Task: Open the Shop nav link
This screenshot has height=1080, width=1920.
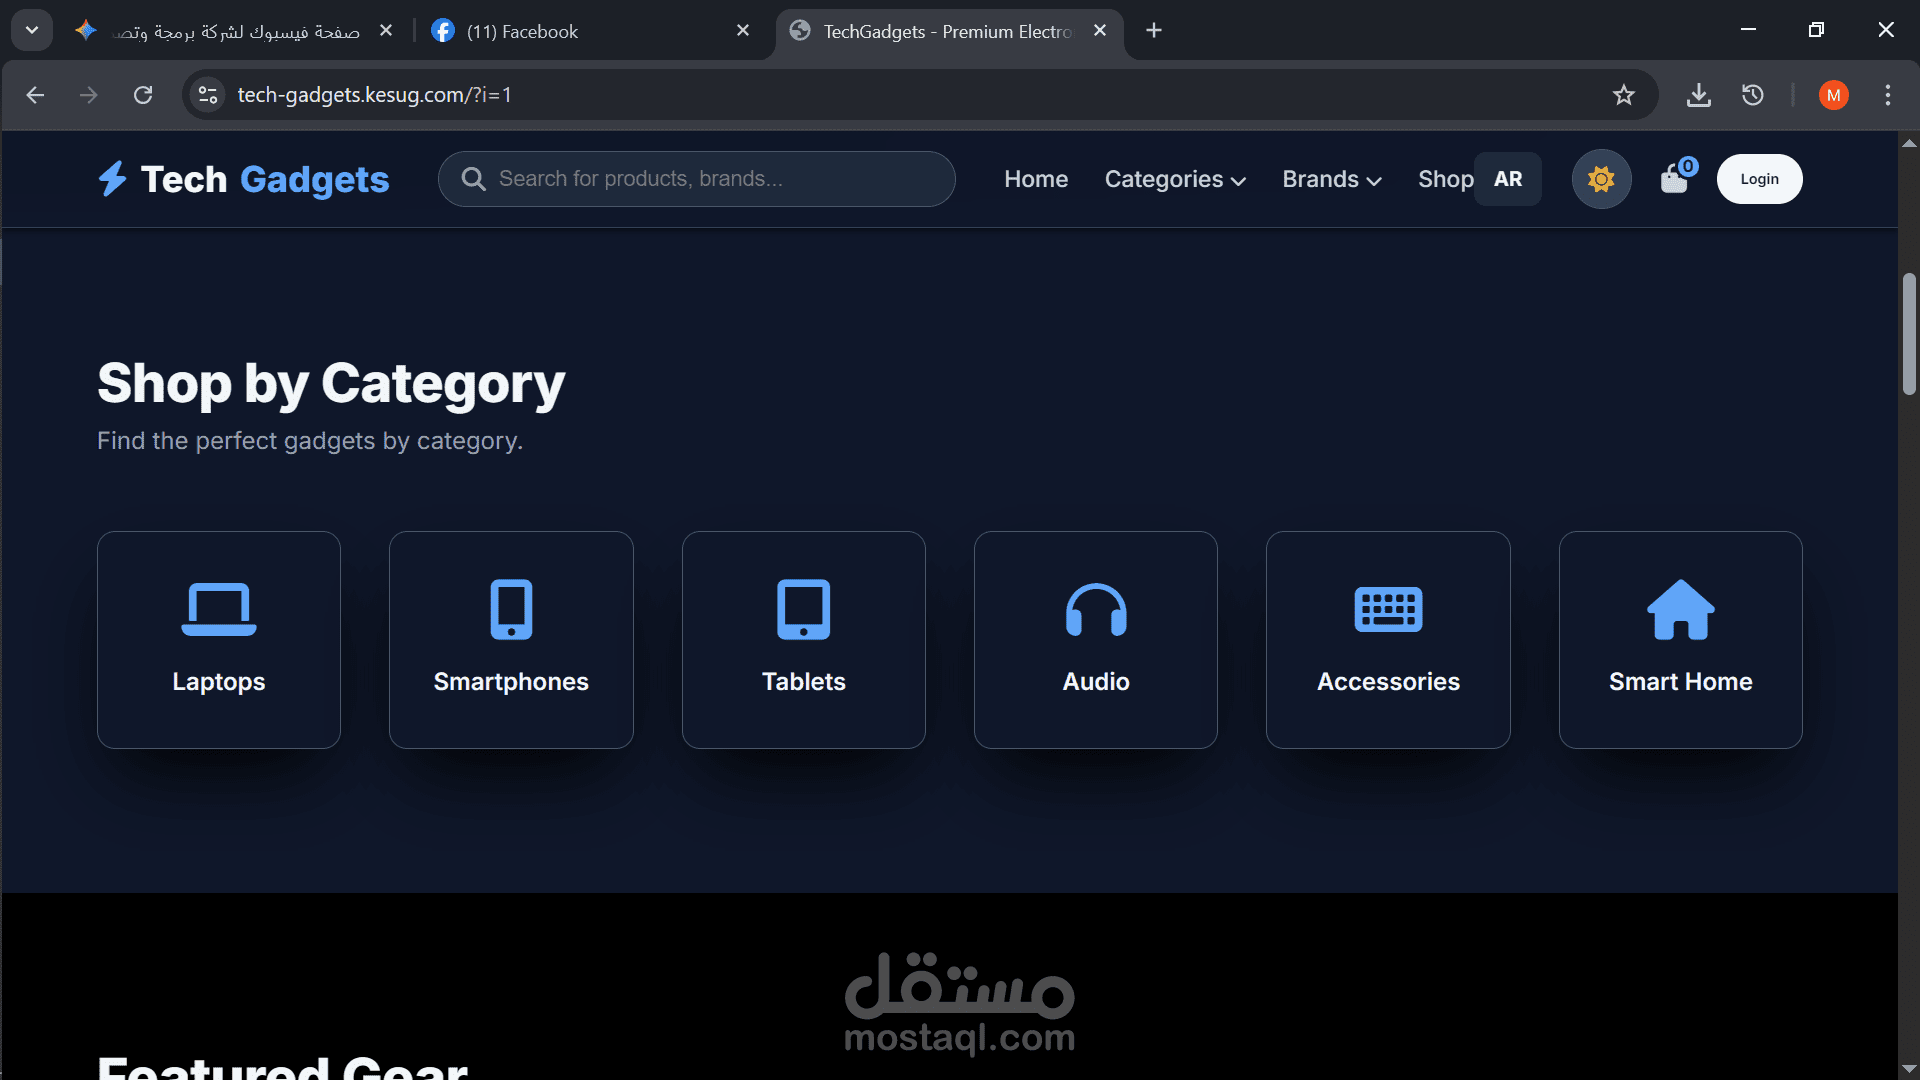Action: pyautogui.click(x=1444, y=179)
